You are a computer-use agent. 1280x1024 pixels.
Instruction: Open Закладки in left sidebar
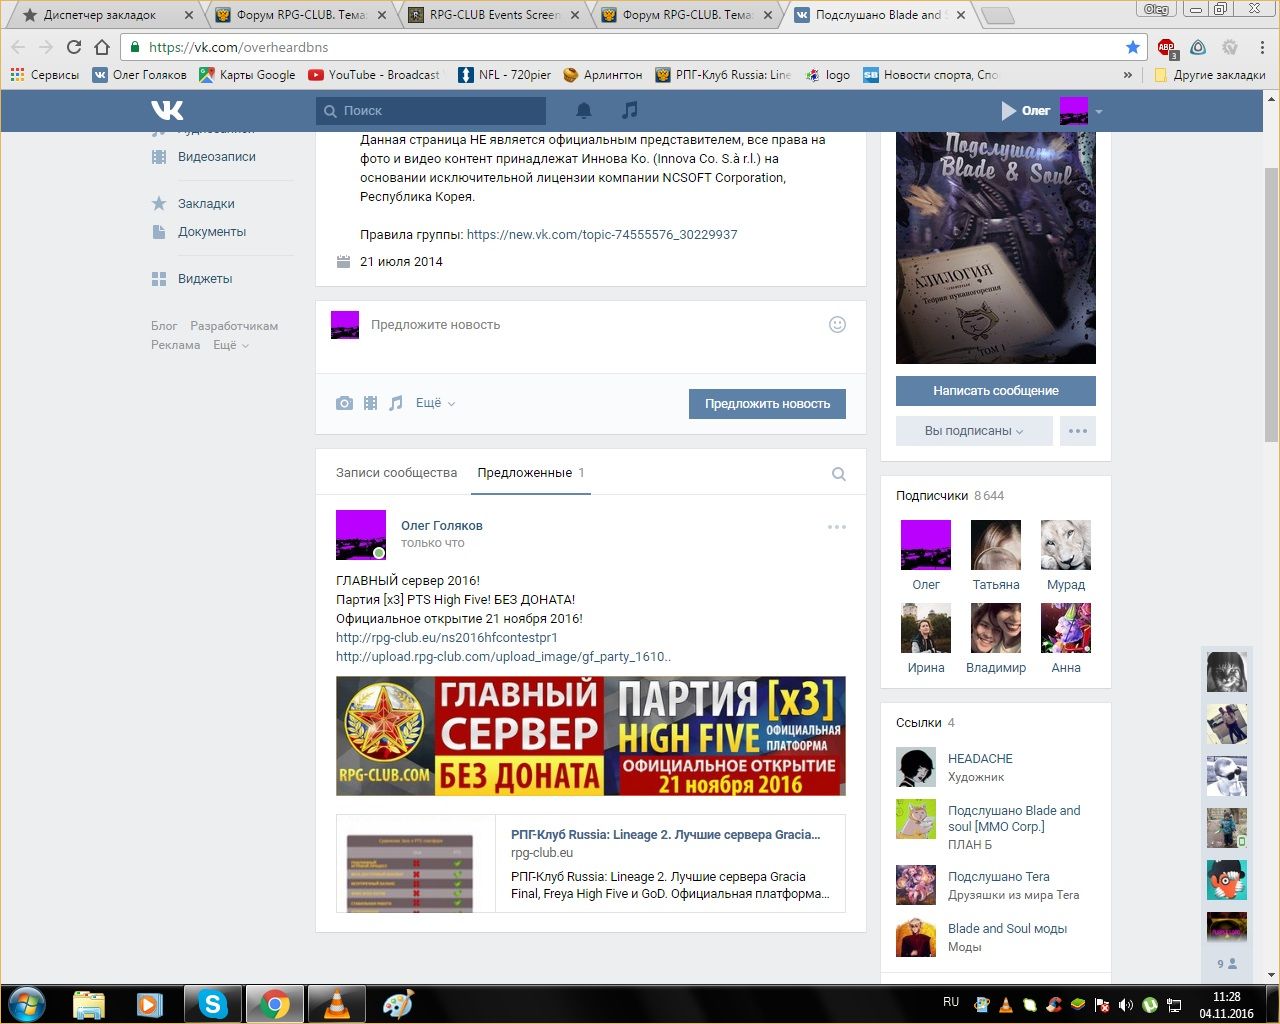click(206, 204)
